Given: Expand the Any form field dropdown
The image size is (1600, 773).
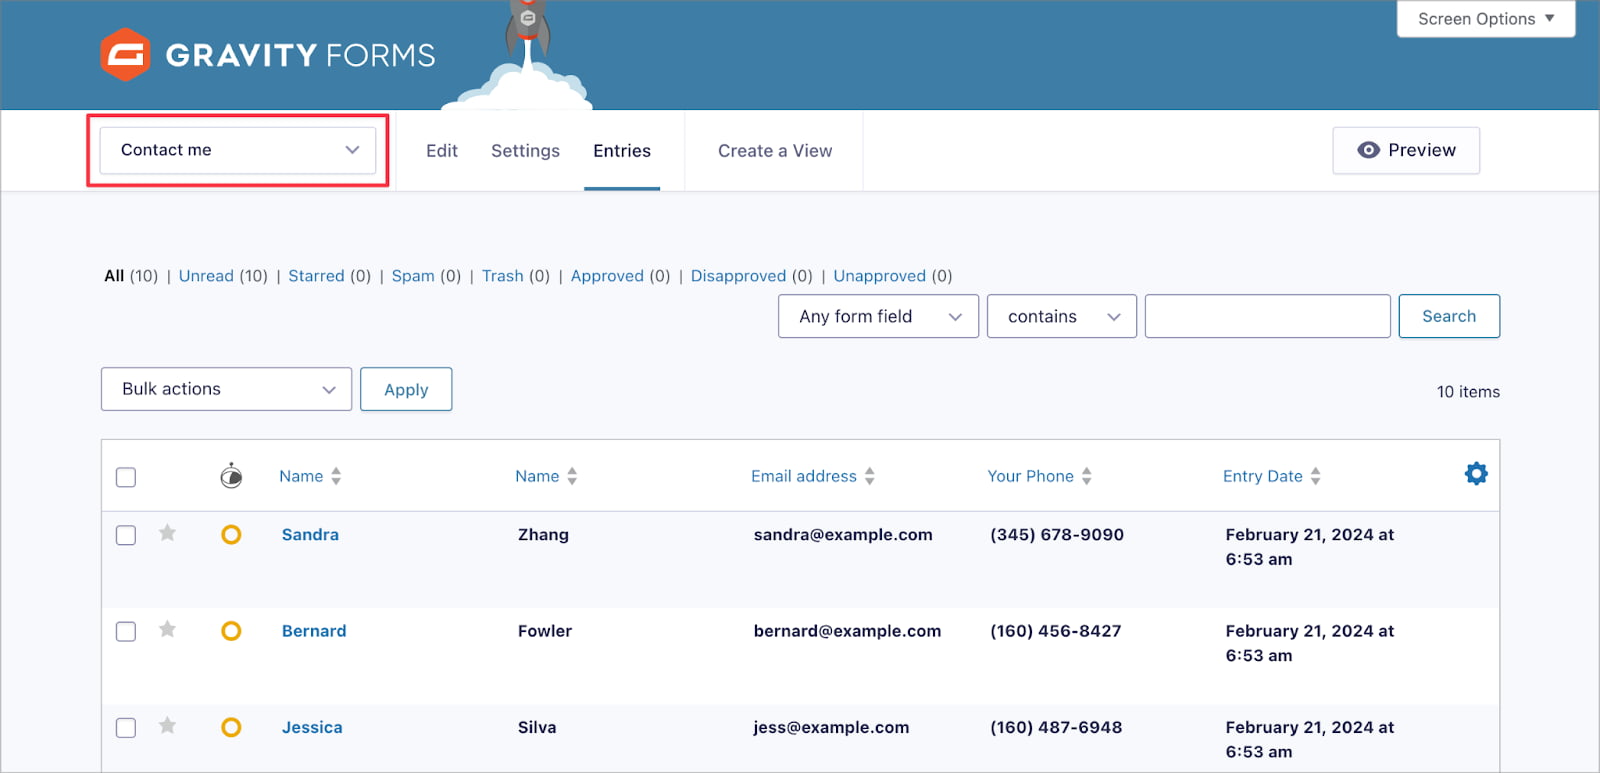Looking at the screenshot, I should [x=878, y=316].
